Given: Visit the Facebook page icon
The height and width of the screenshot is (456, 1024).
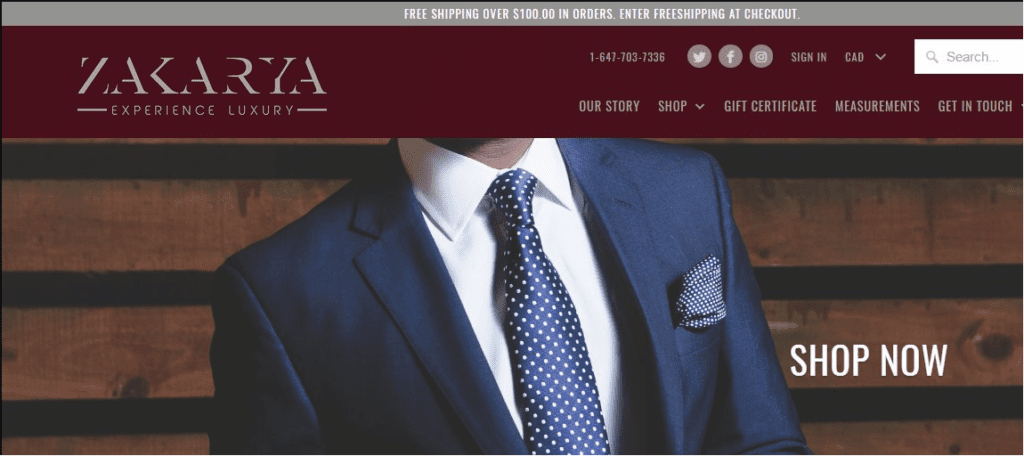Looking at the screenshot, I should pyautogui.click(x=730, y=57).
